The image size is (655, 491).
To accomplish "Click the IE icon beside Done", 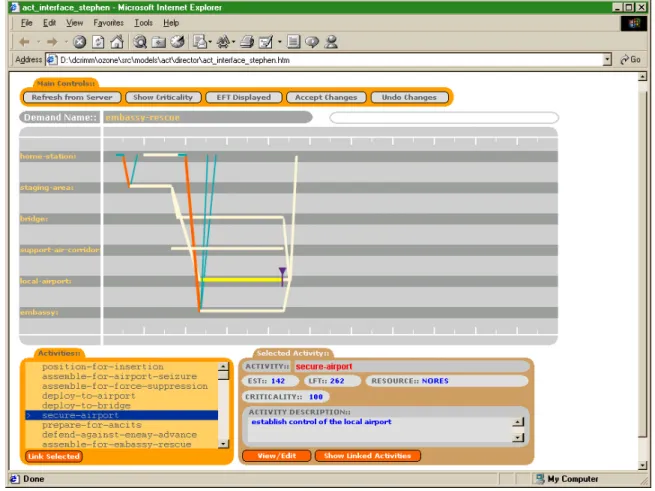I will 15,478.
